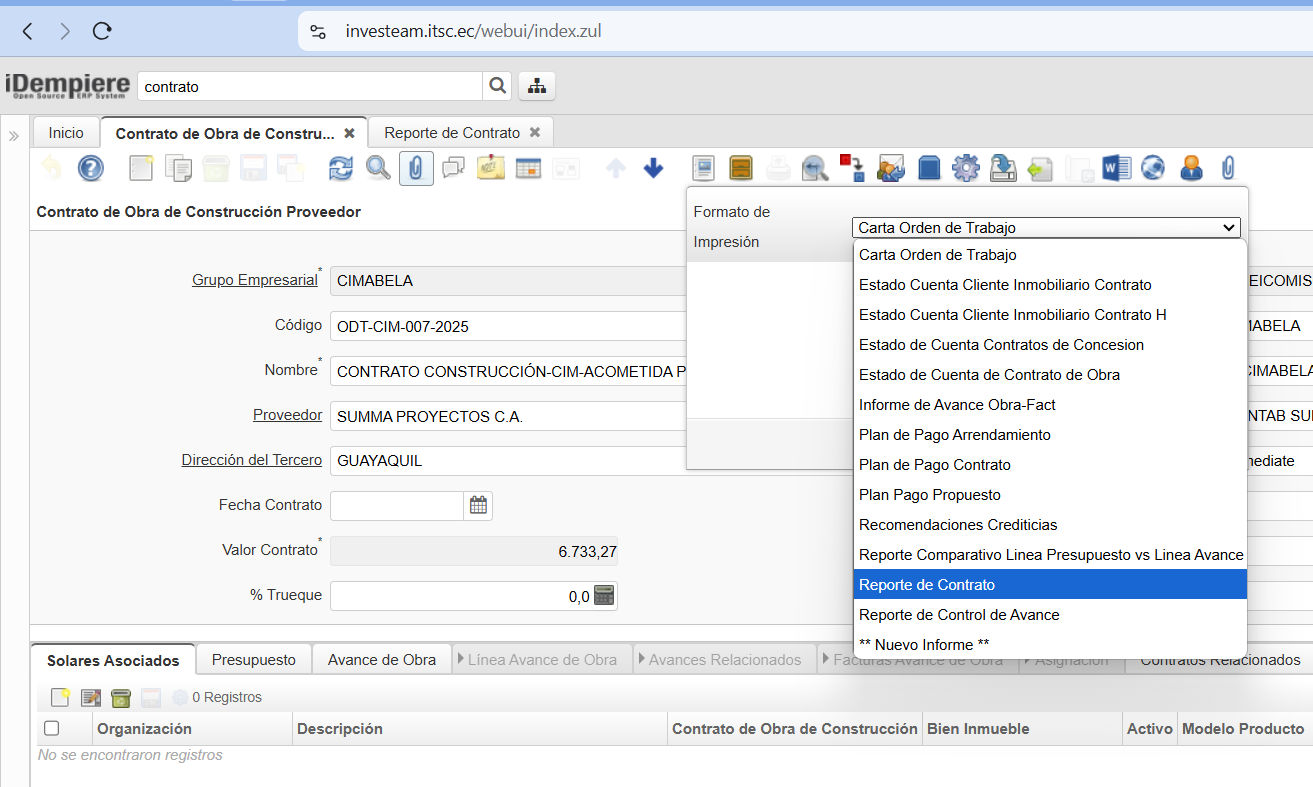Open the menu tree icon beside search

click(537, 86)
